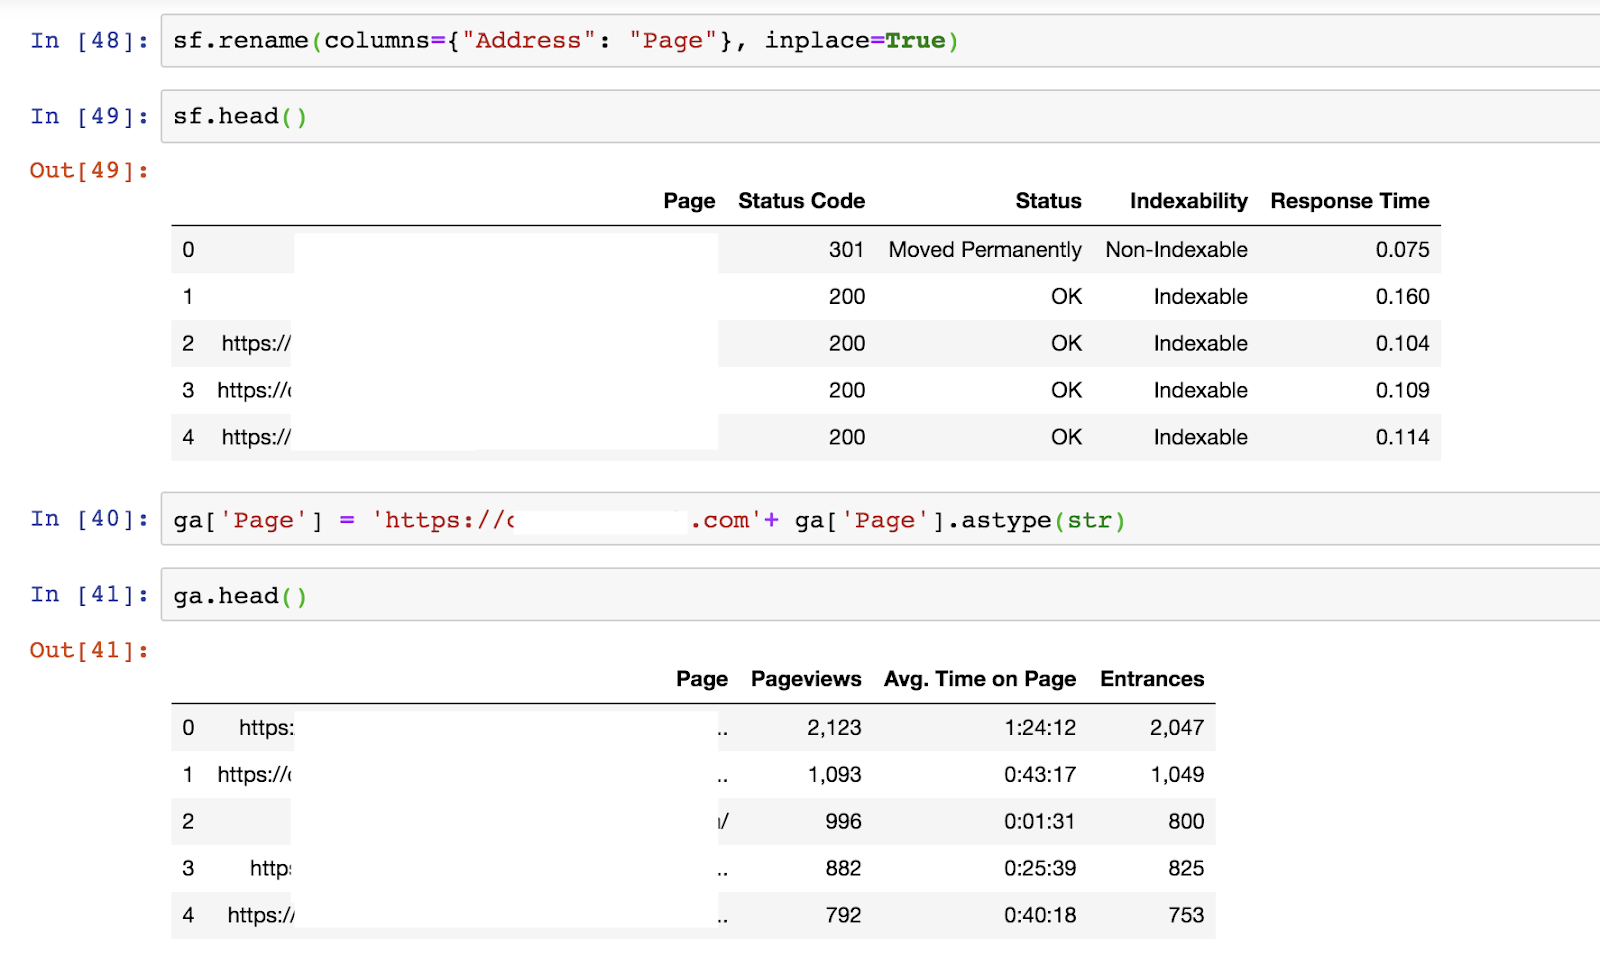
Task: Click the 753 entrances cell
Action: [x=1186, y=916]
